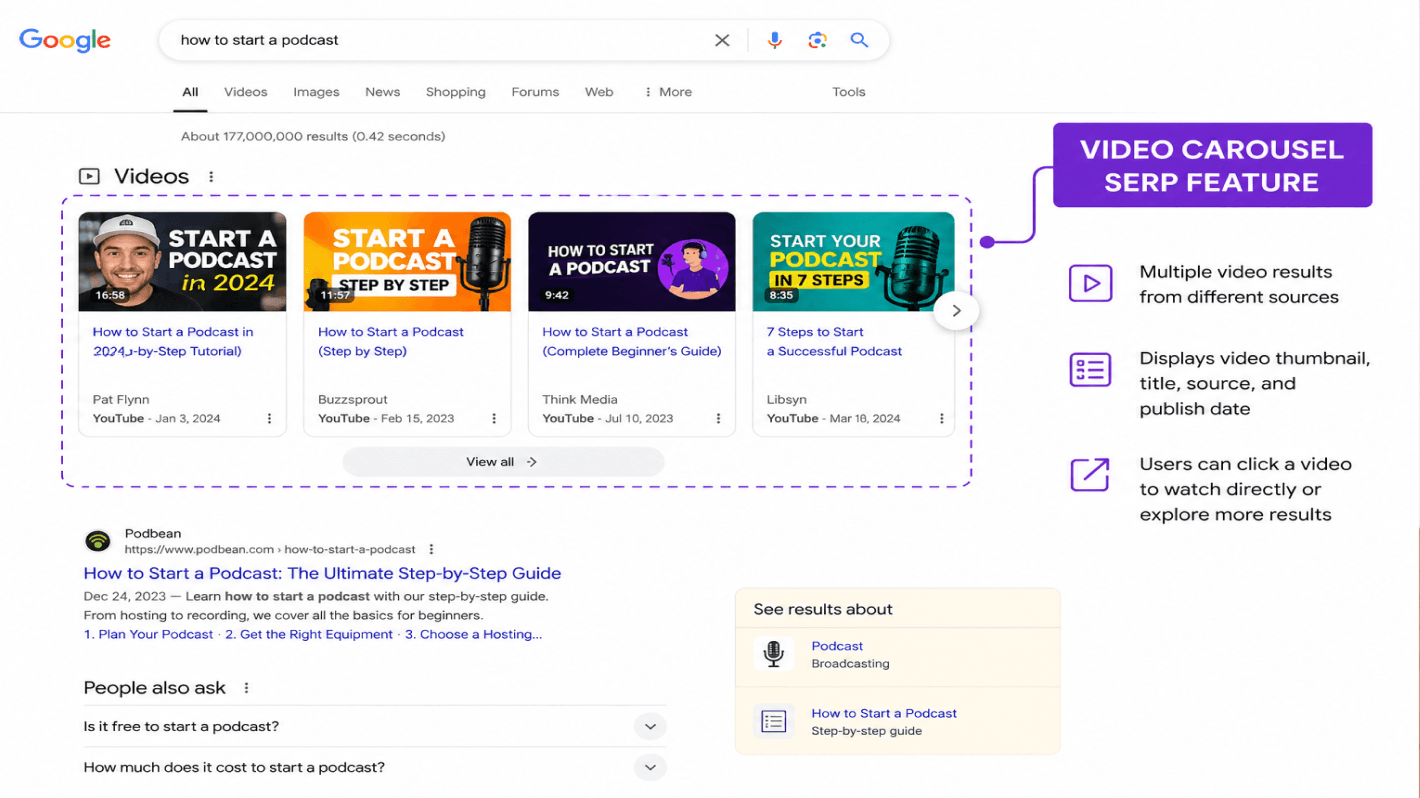The width and height of the screenshot is (1420, 798).
Task: Click the video play icon beside Videos heading
Action: 89,176
